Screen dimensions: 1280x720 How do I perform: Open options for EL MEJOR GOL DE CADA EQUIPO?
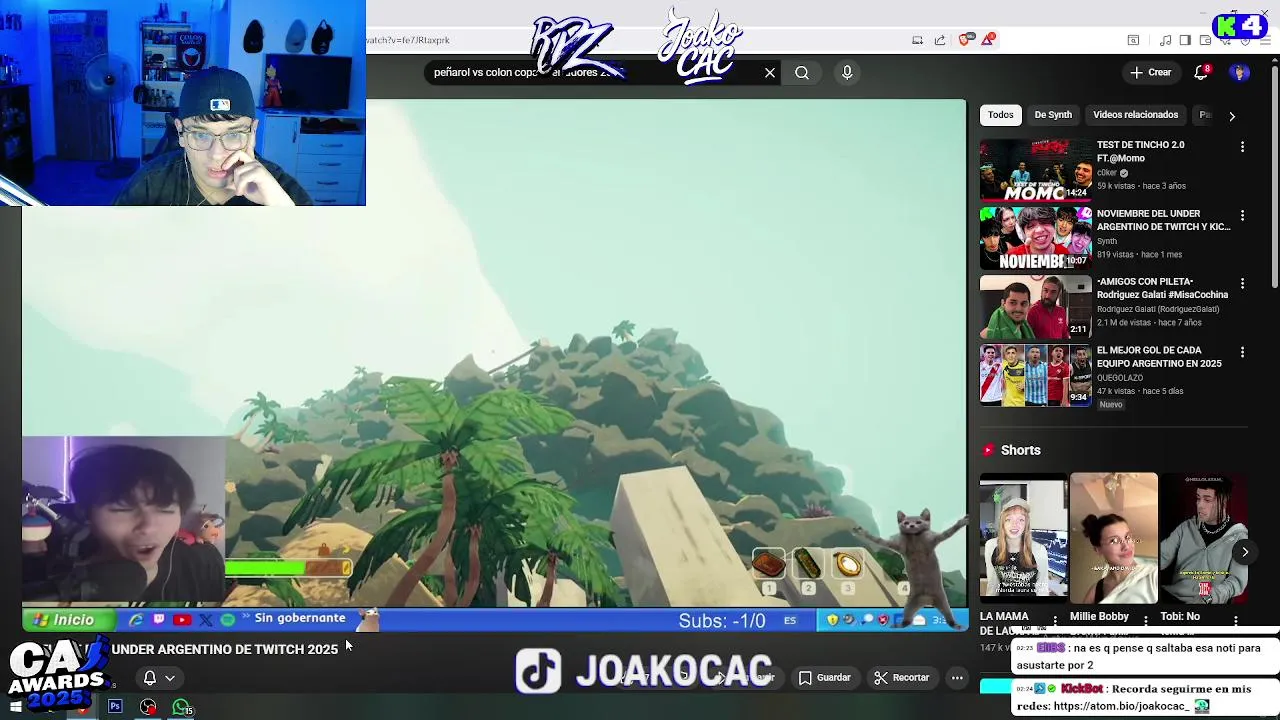pyautogui.click(x=1242, y=352)
